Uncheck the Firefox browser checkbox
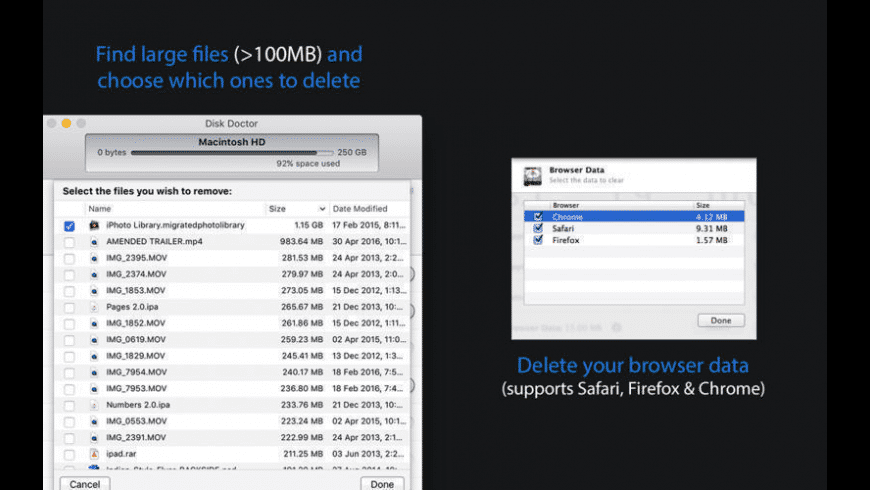Image resolution: width=870 pixels, height=490 pixels. tap(538, 240)
